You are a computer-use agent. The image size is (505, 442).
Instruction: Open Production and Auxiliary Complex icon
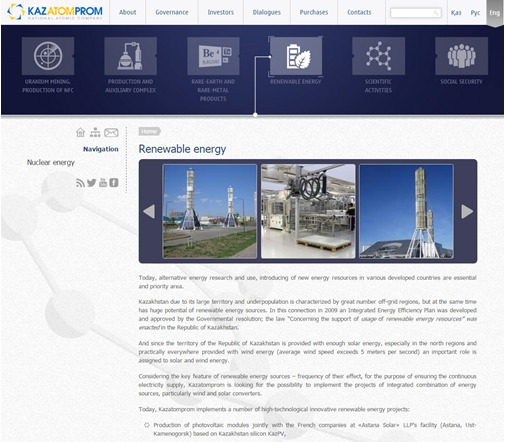(x=131, y=56)
